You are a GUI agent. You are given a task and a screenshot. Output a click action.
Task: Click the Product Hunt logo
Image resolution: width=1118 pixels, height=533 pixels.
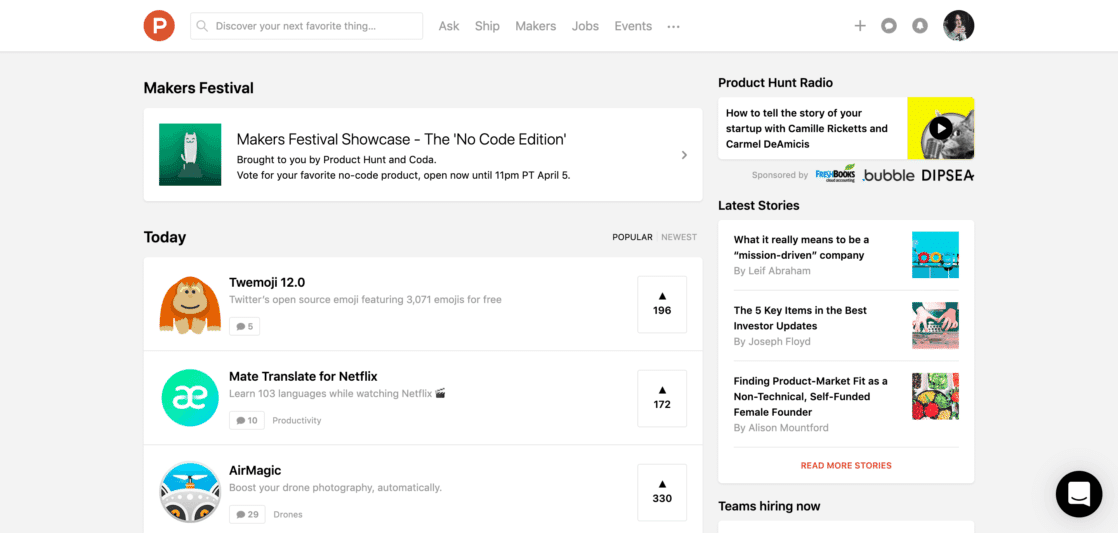(159, 26)
